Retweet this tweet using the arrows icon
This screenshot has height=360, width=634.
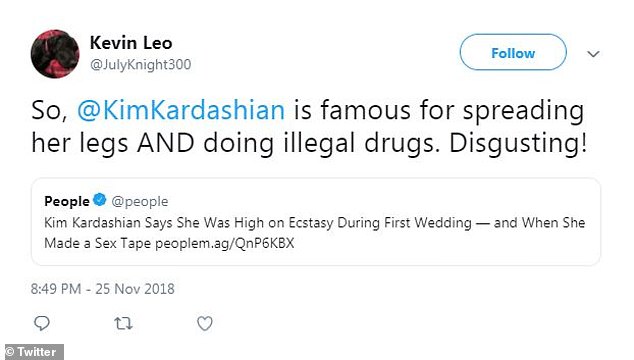123,323
